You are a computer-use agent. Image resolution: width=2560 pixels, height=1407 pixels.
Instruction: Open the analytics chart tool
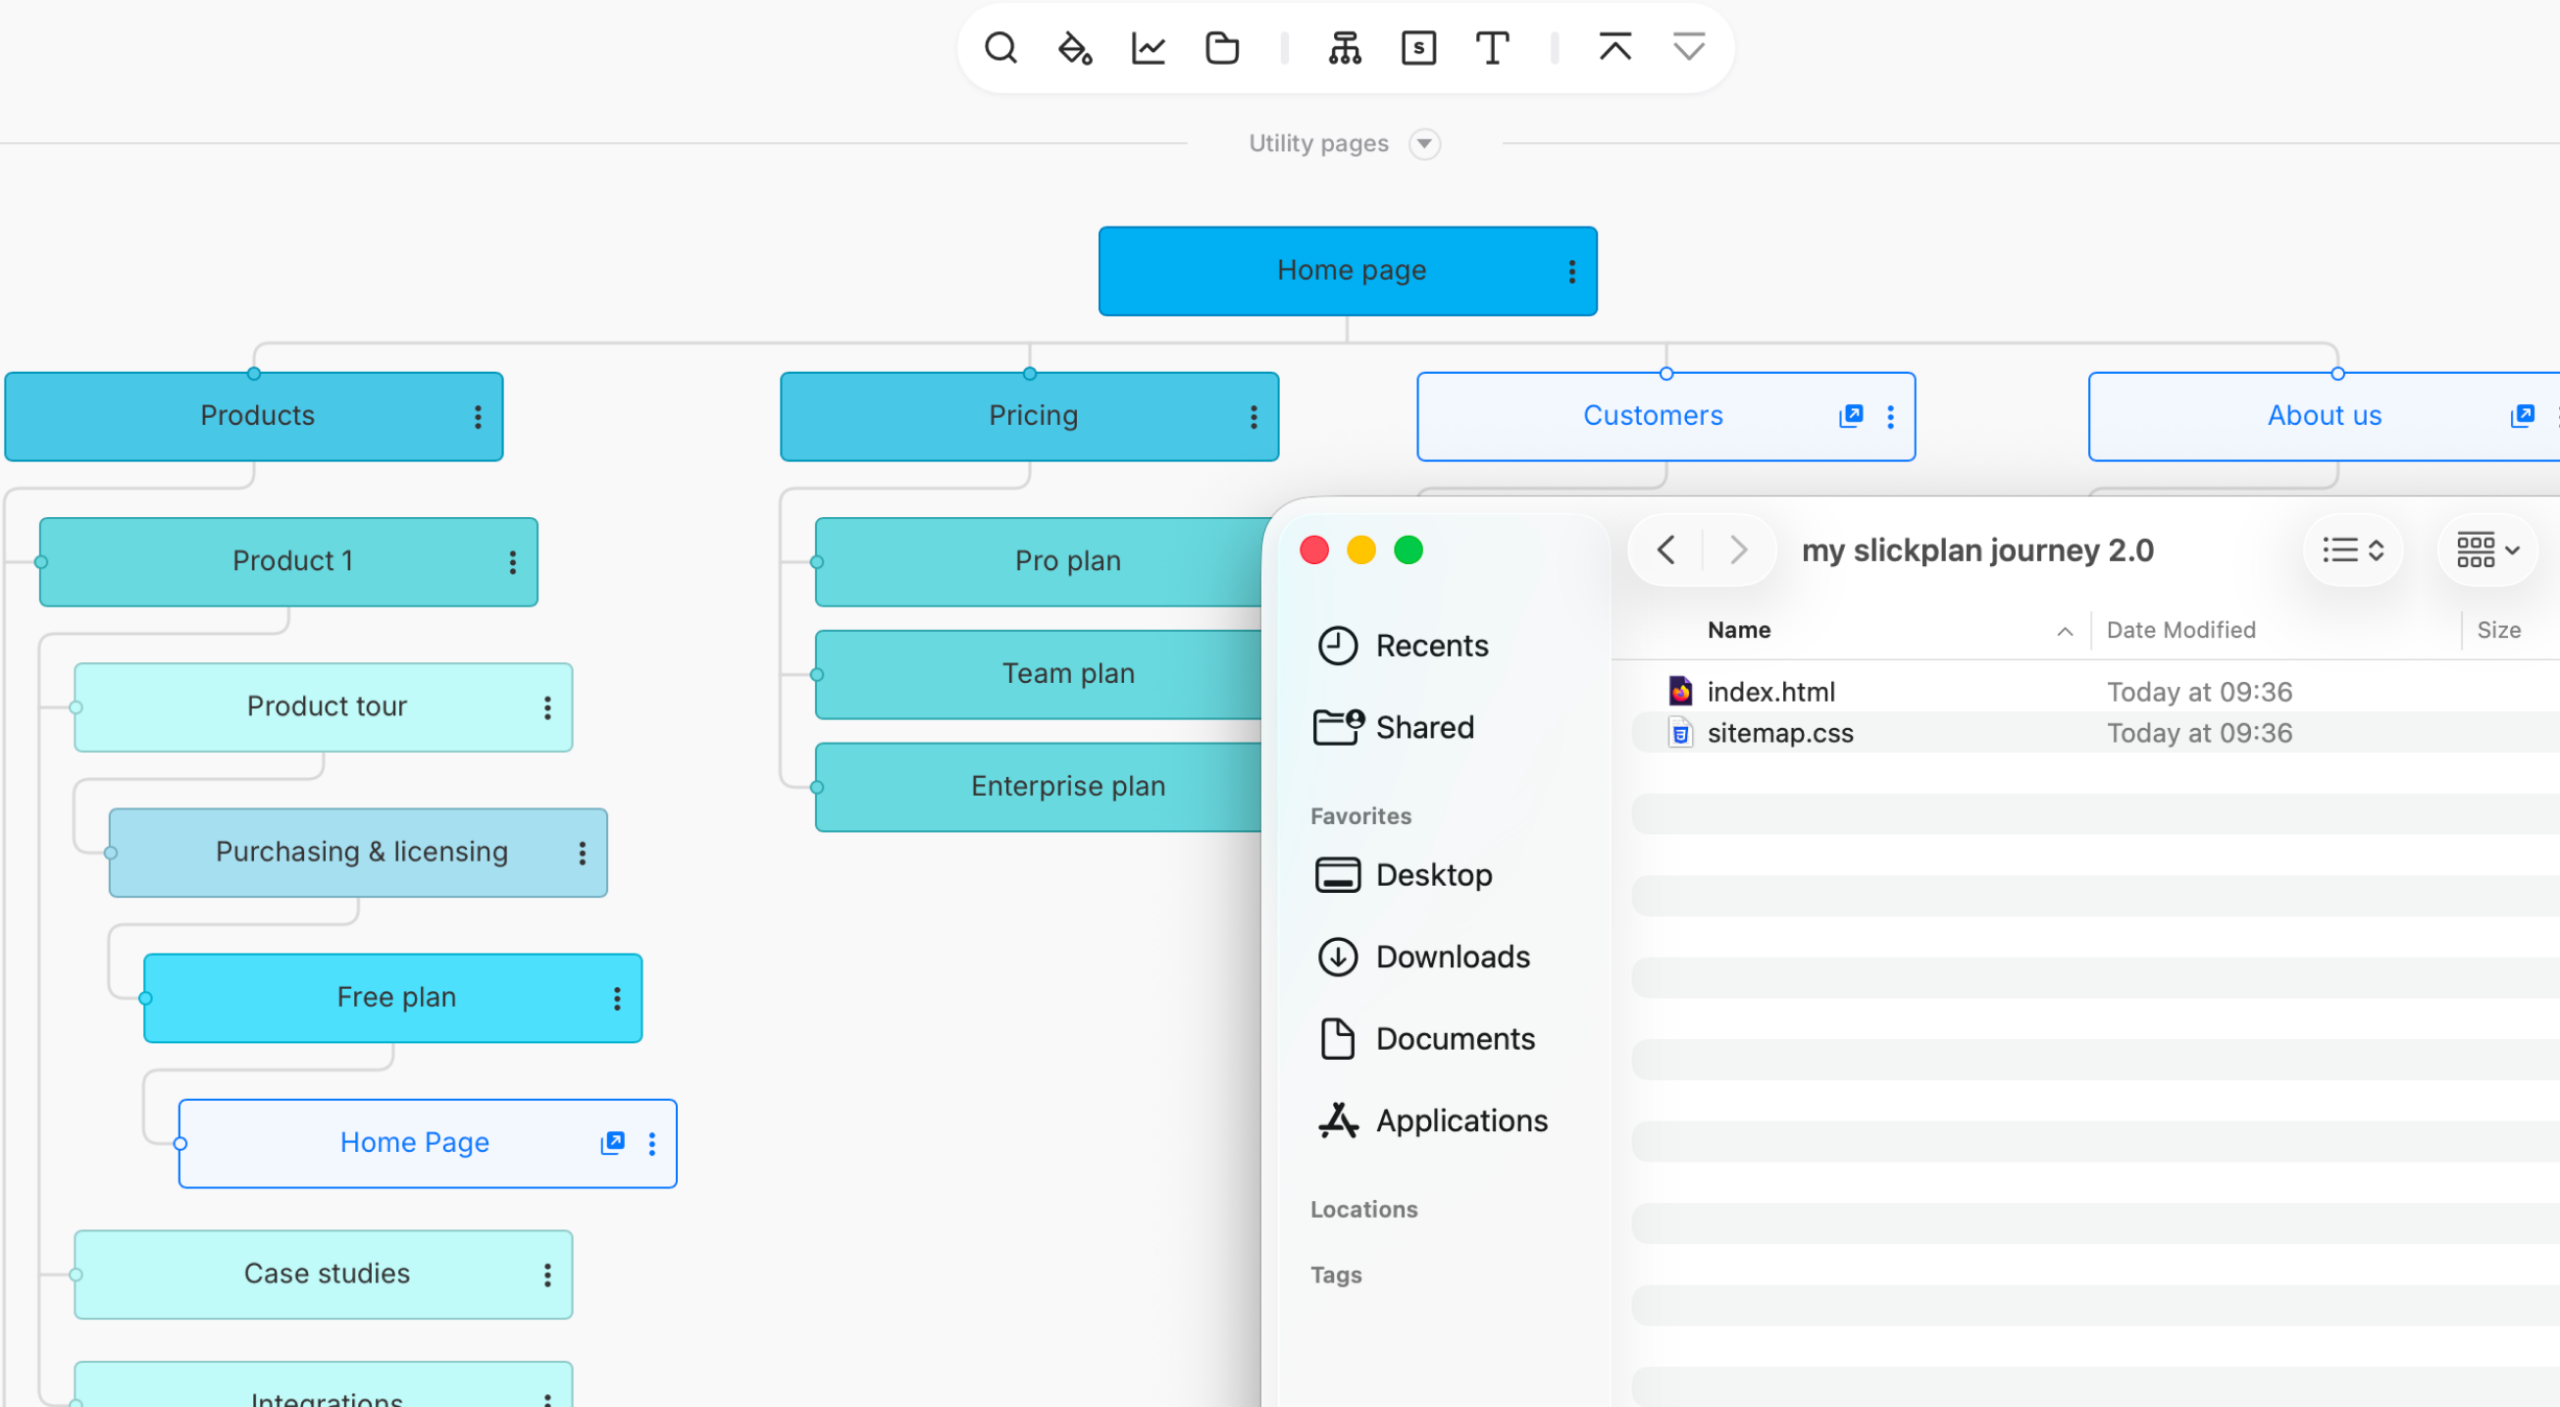point(1148,47)
